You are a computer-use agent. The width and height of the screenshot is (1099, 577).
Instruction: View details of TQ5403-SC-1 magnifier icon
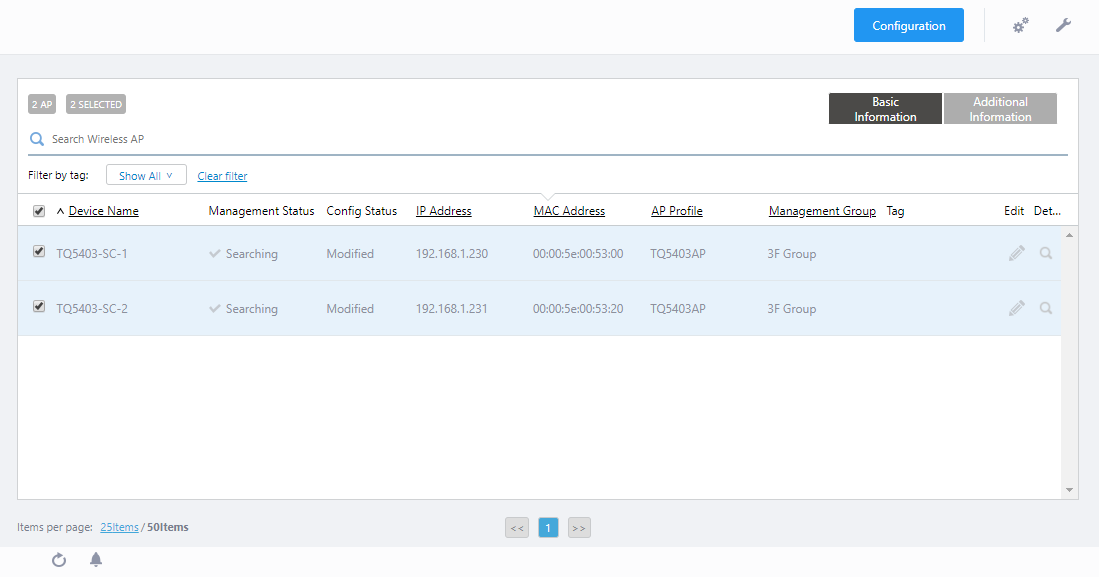[x=1045, y=254]
